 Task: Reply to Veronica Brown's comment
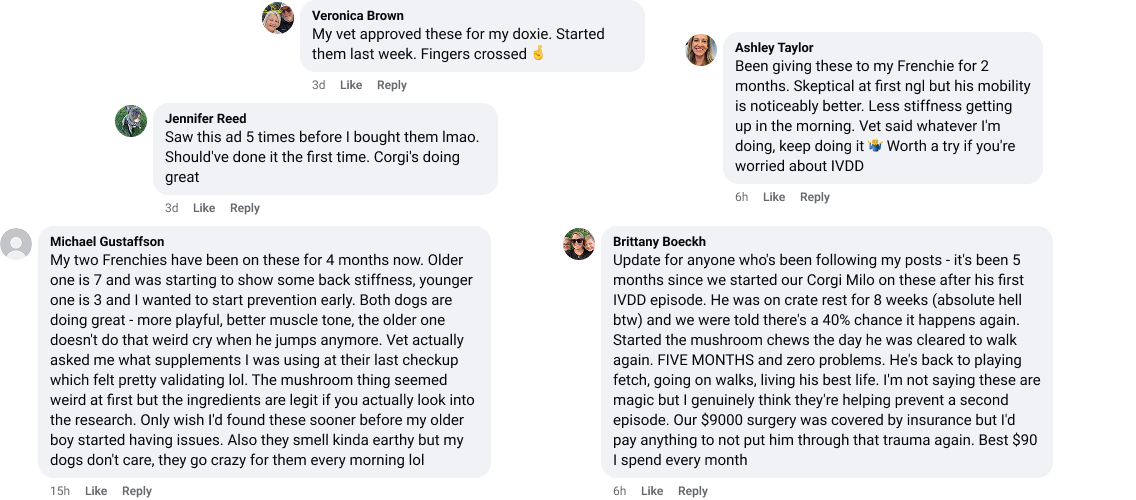[391, 85]
